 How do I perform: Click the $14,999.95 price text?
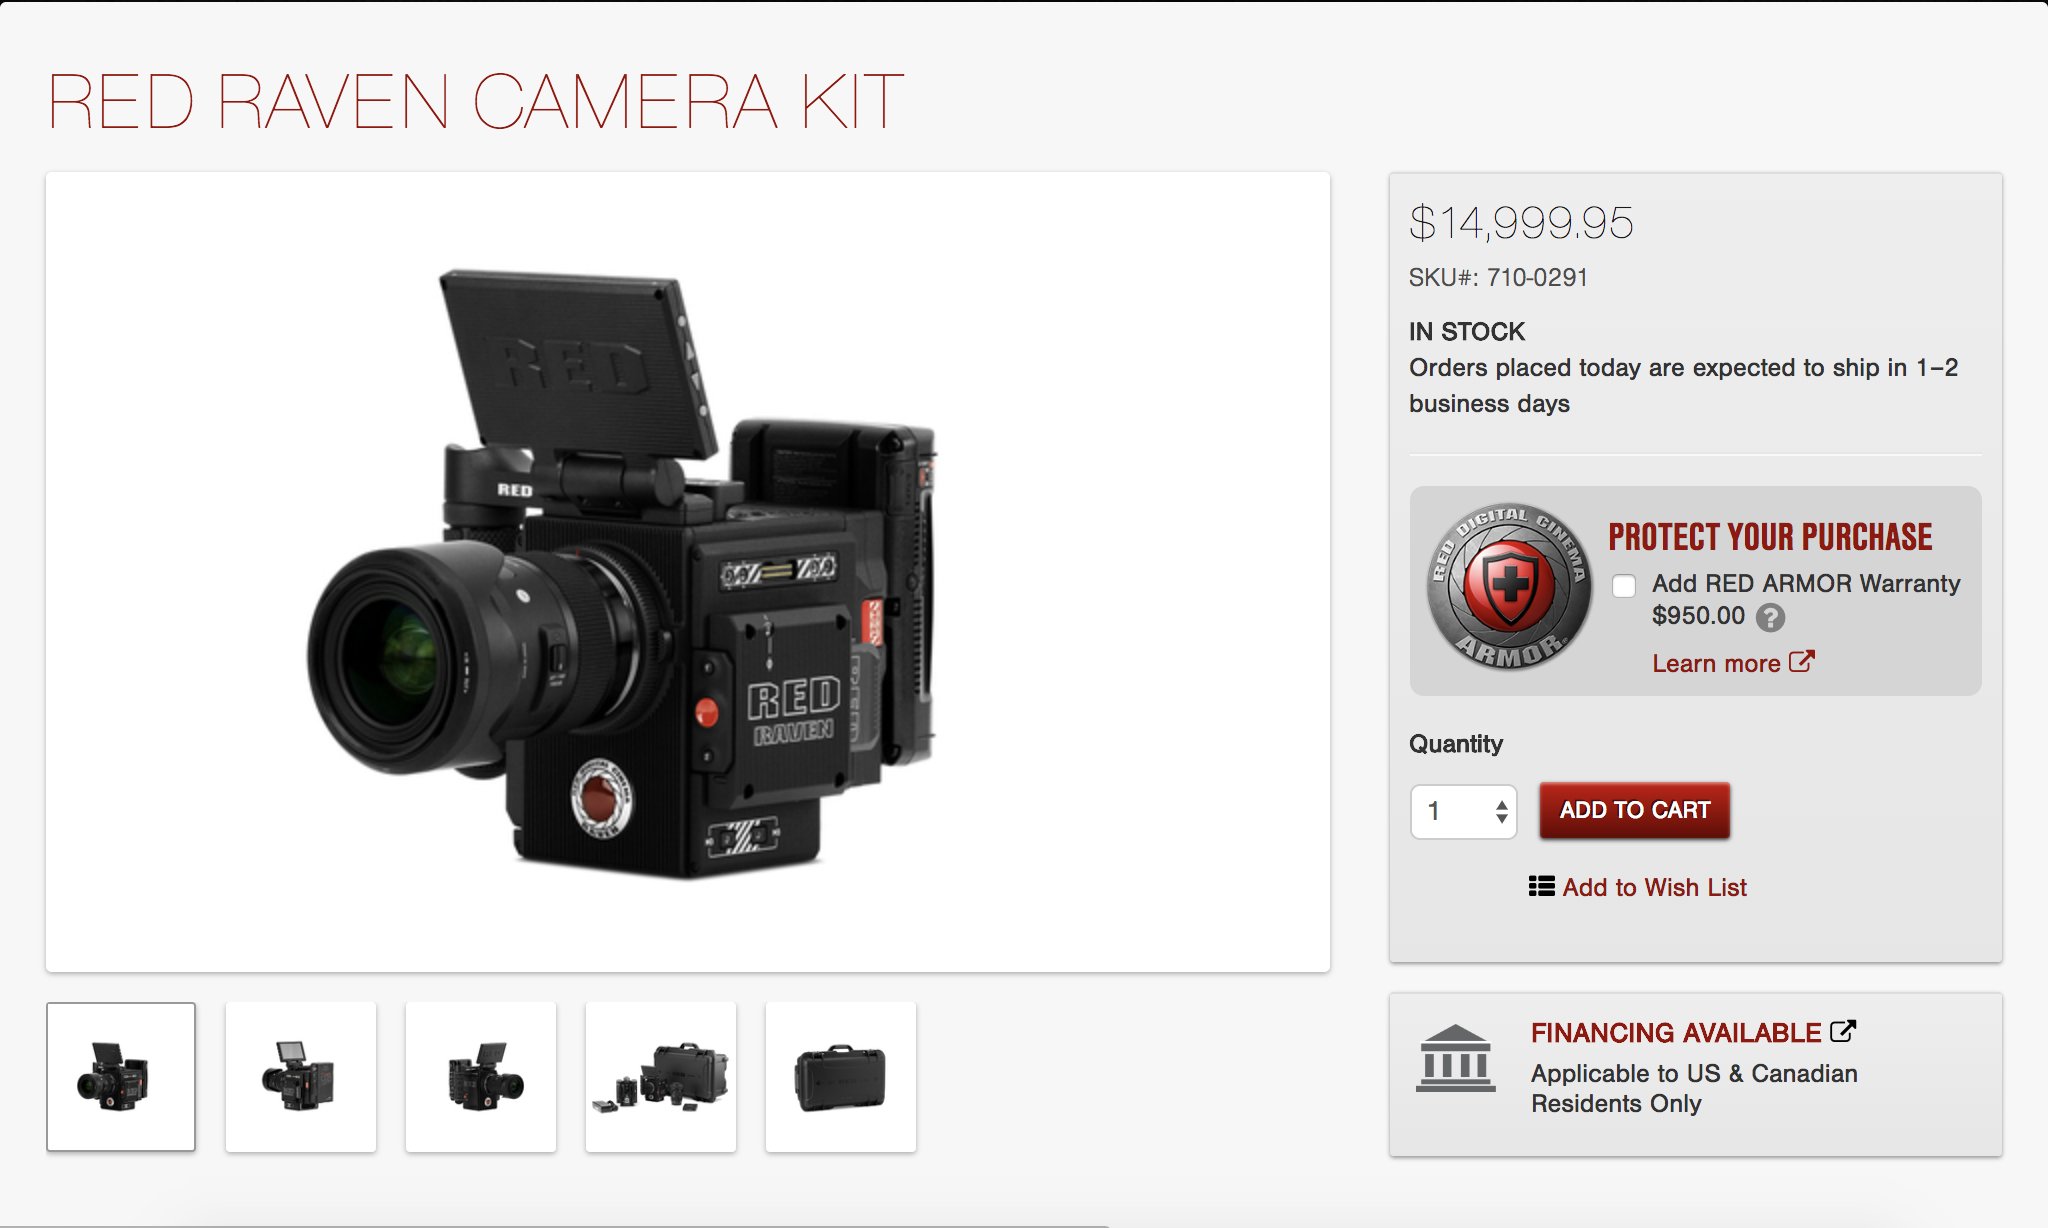(1521, 222)
